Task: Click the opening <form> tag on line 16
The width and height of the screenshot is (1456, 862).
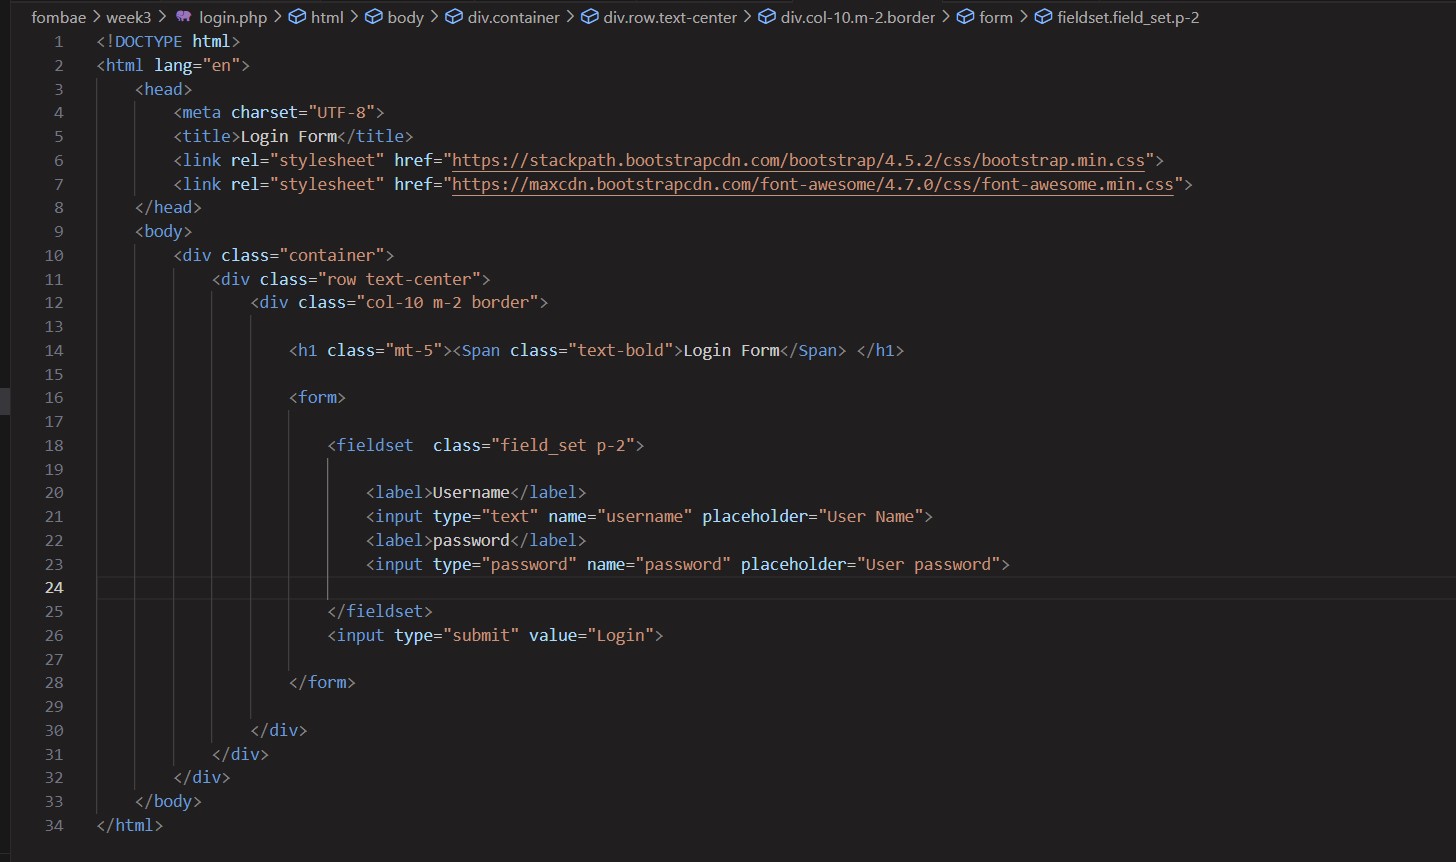Action: pyautogui.click(x=317, y=397)
